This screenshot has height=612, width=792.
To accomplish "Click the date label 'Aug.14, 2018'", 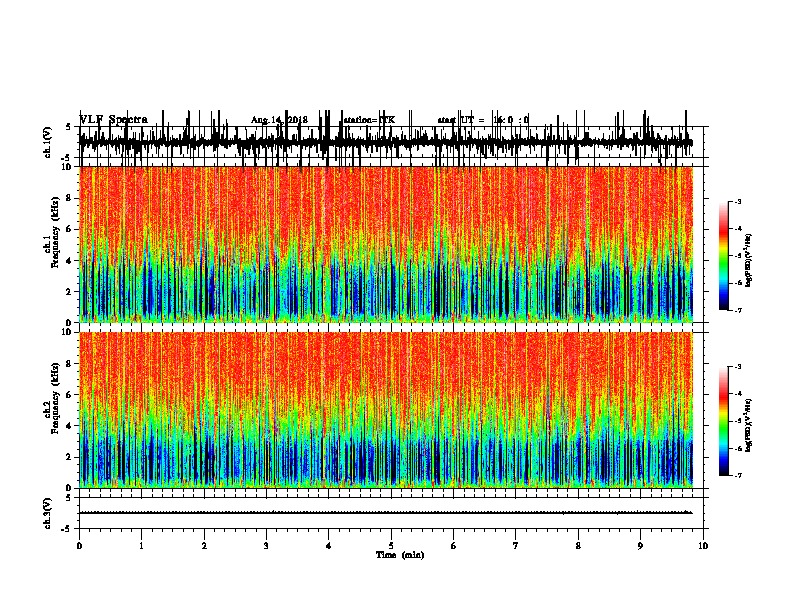I will click(x=279, y=120).
